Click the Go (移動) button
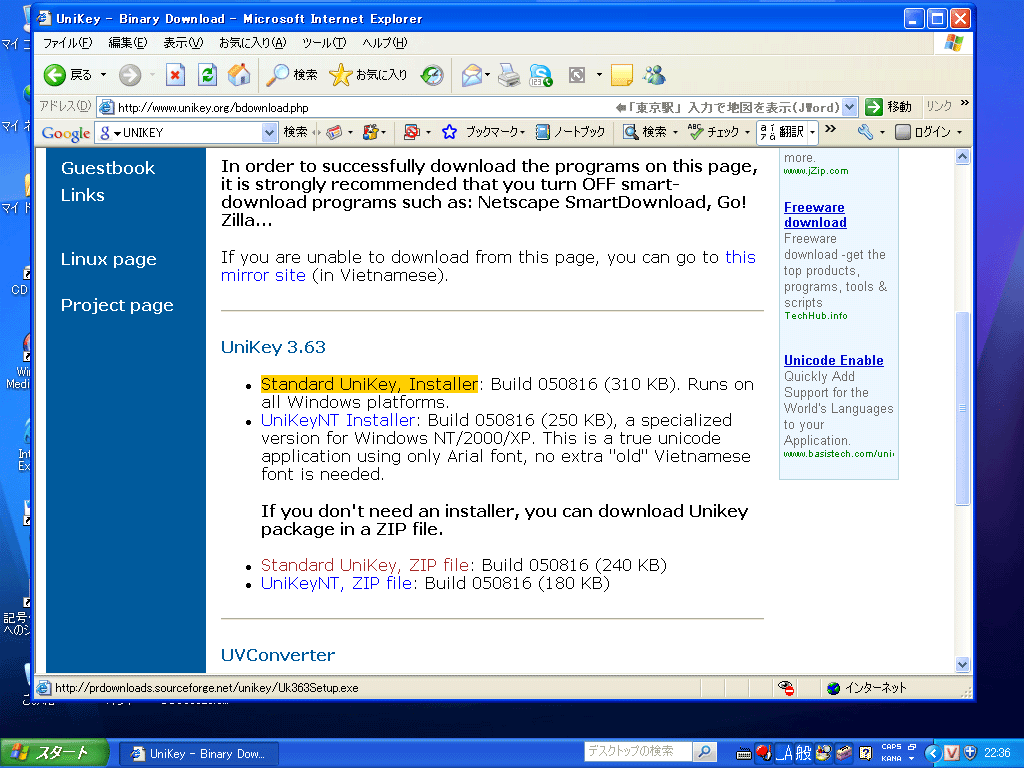The height and width of the screenshot is (768, 1024). (x=888, y=106)
